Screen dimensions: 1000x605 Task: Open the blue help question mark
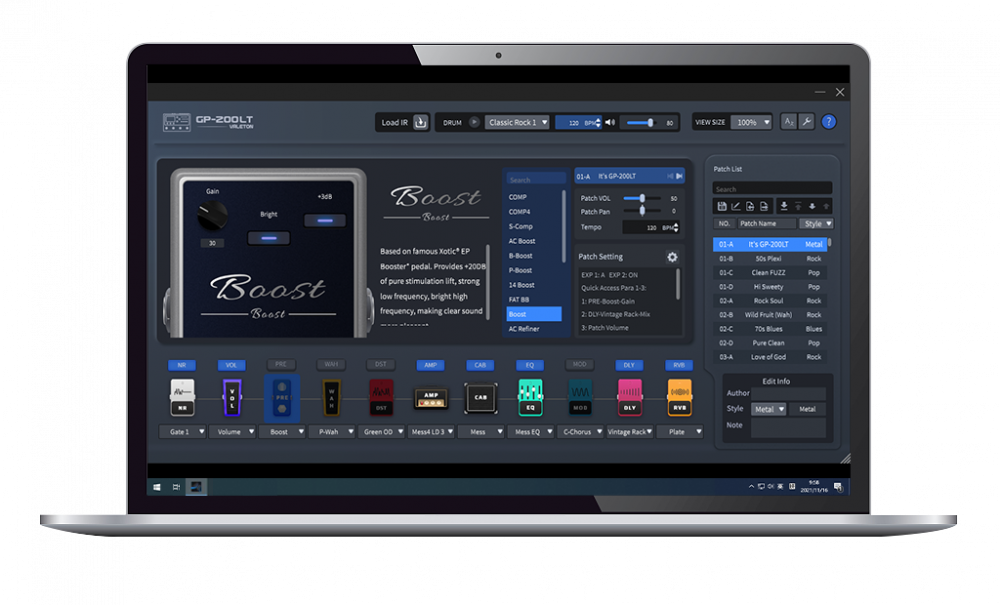828,122
